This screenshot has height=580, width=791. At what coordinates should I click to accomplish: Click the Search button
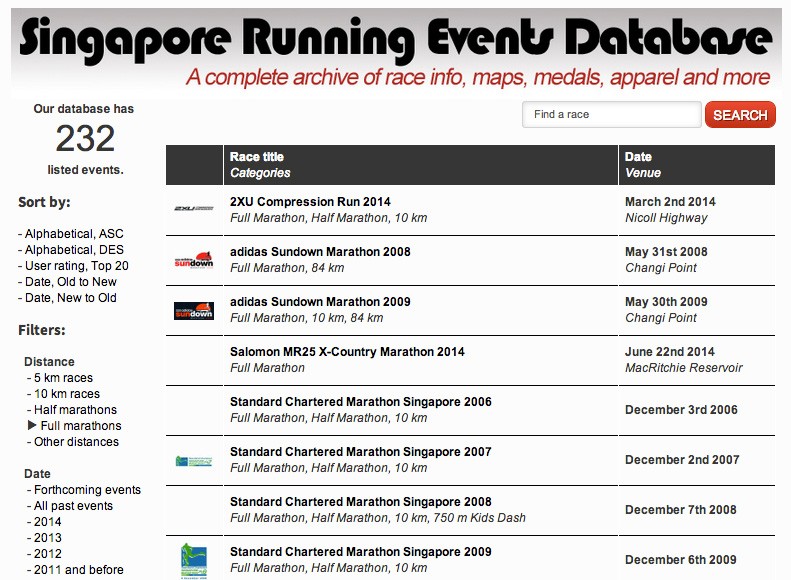(740, 114)
